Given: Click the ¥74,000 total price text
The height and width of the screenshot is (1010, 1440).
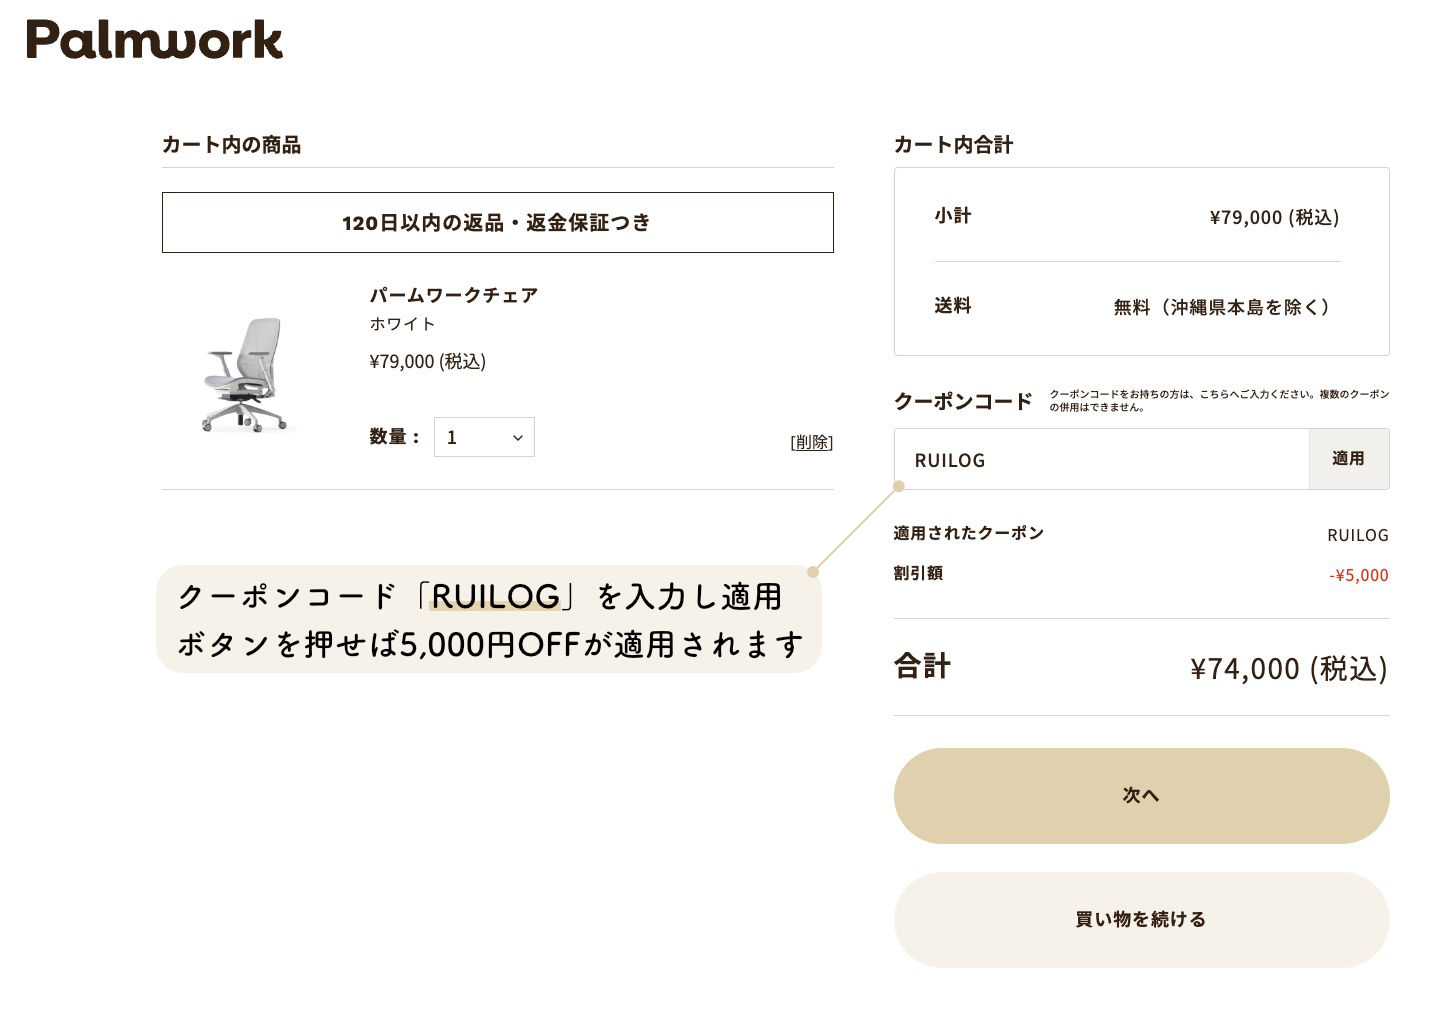Looking at the screenshot, I should [x=1288, y=667].
